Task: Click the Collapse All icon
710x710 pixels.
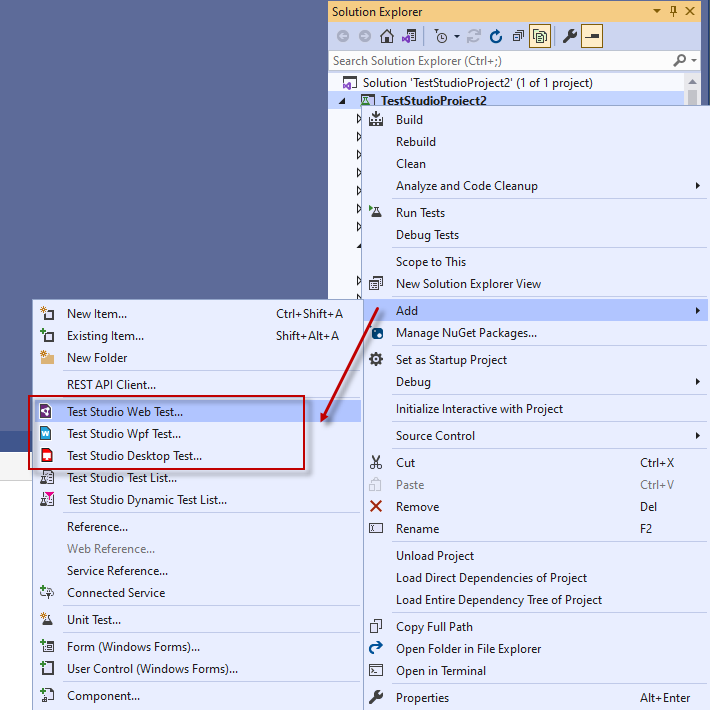Action: 518,36
